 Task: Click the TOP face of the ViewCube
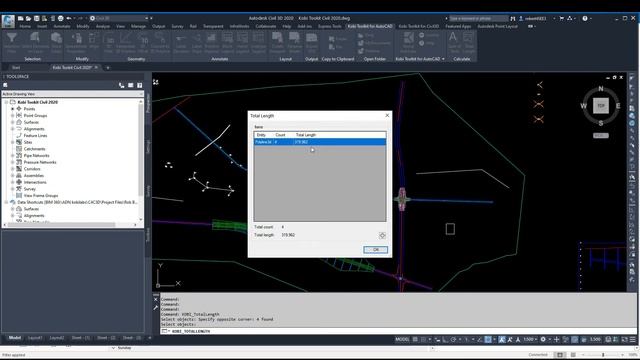pyautogui.click(x=600, y=106)
